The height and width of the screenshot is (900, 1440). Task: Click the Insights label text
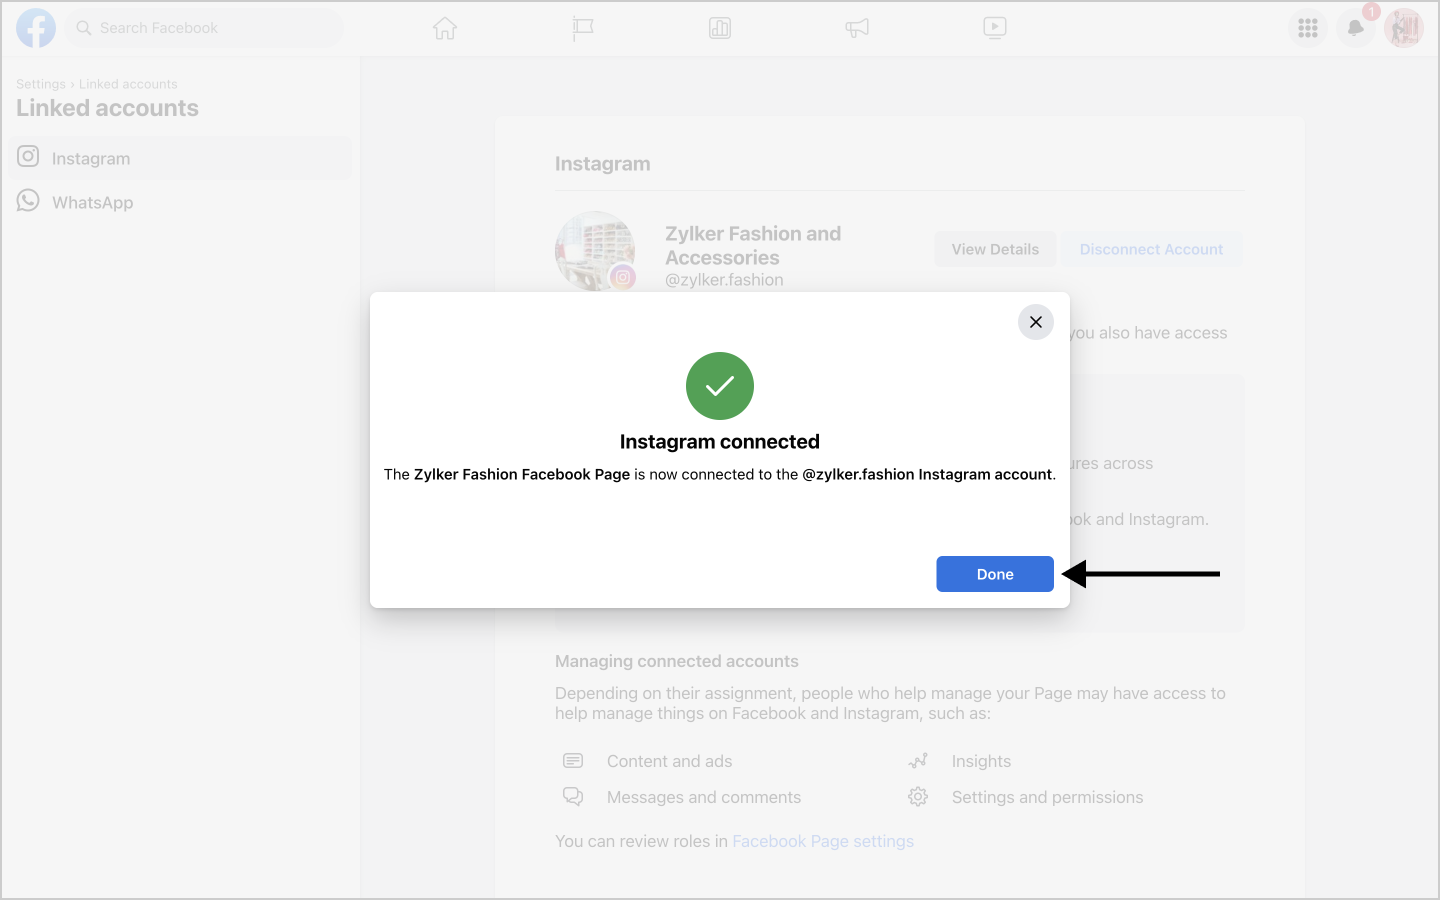pyautogui.click(x=981, y=761)
